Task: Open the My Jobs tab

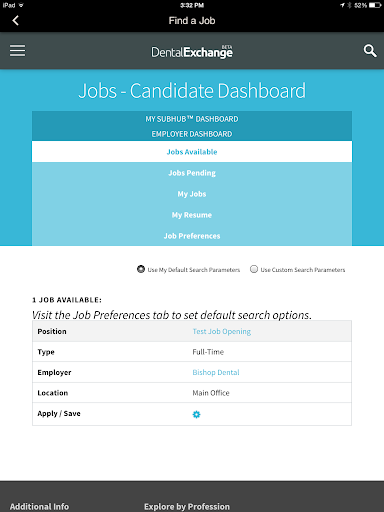Action: click(192, 194)
